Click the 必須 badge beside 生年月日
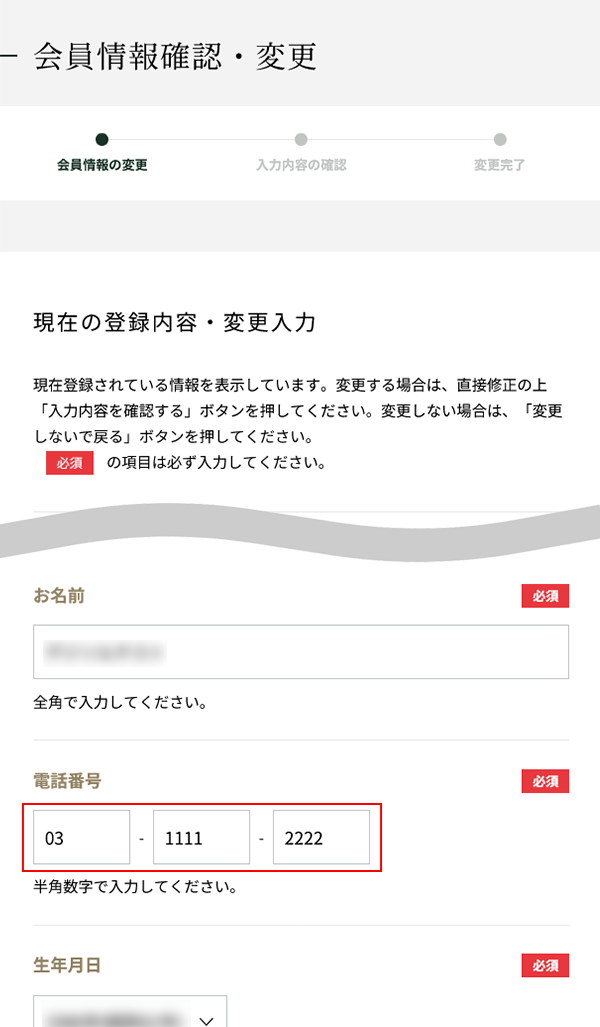Viewport: 600px width, 1027px height. point(545,966)
